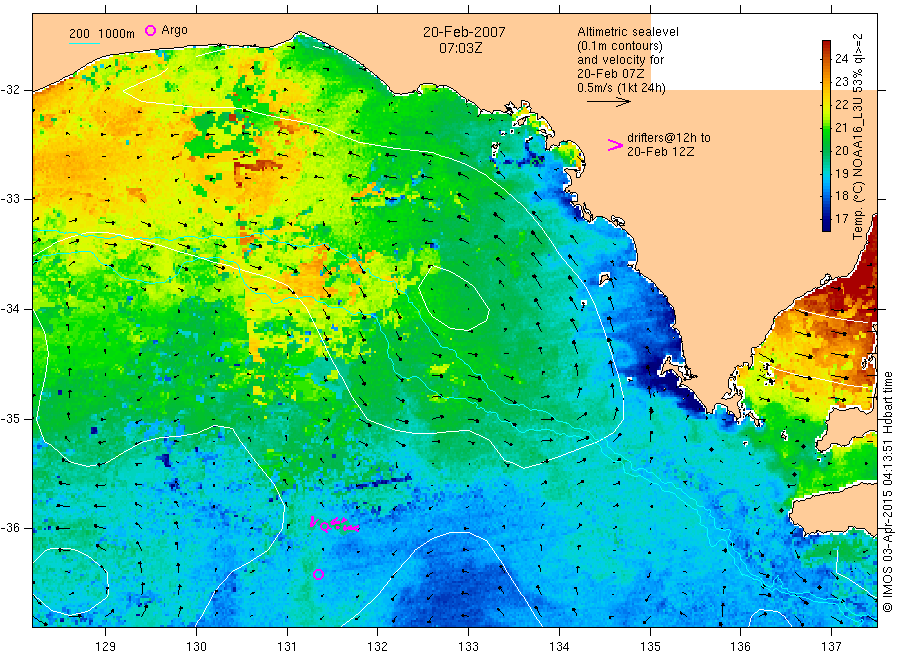Click longitude axis label '134'

[x=559, y=647]
